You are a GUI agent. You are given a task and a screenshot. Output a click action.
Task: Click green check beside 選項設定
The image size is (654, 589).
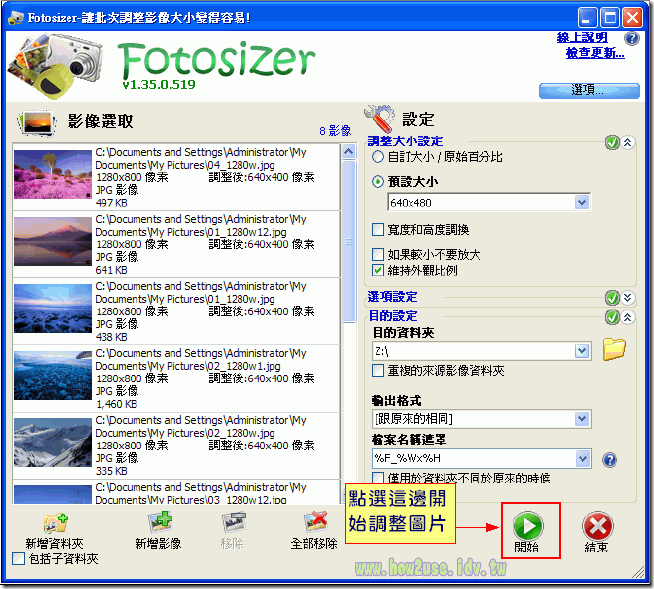[x=612, y=298]
